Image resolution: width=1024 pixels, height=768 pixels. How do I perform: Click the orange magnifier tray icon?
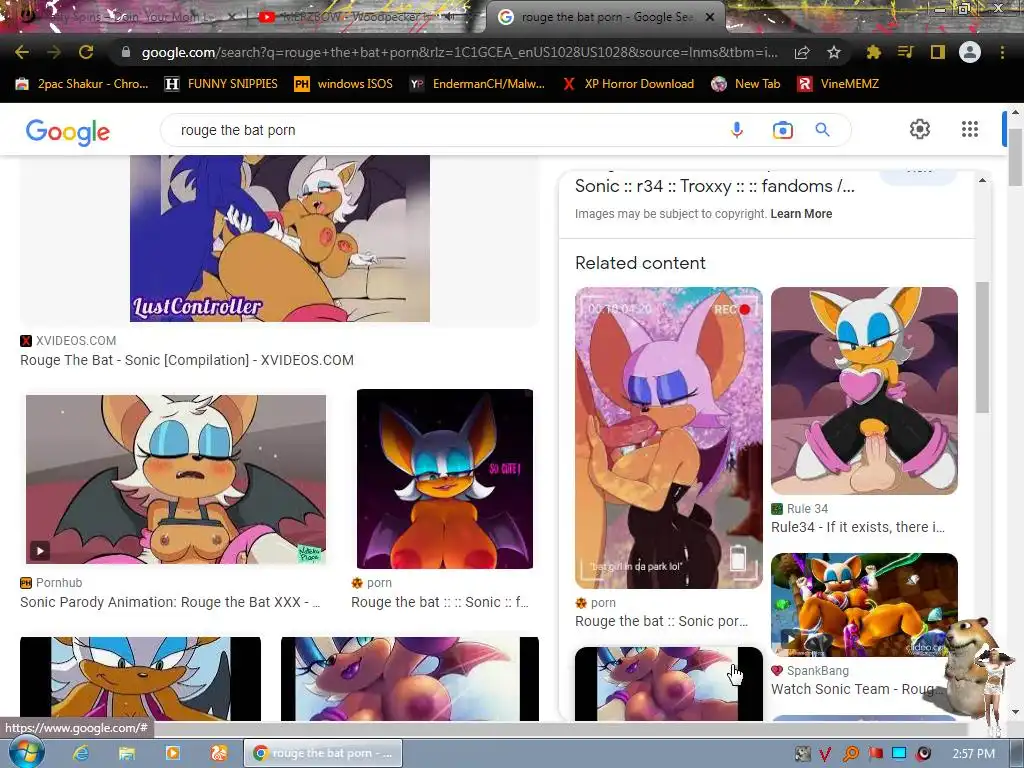point(850,754)
